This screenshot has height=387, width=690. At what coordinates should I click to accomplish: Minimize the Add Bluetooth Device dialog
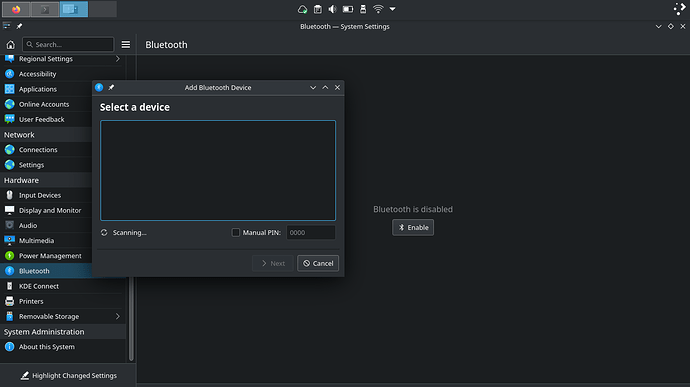coord(313,88)
